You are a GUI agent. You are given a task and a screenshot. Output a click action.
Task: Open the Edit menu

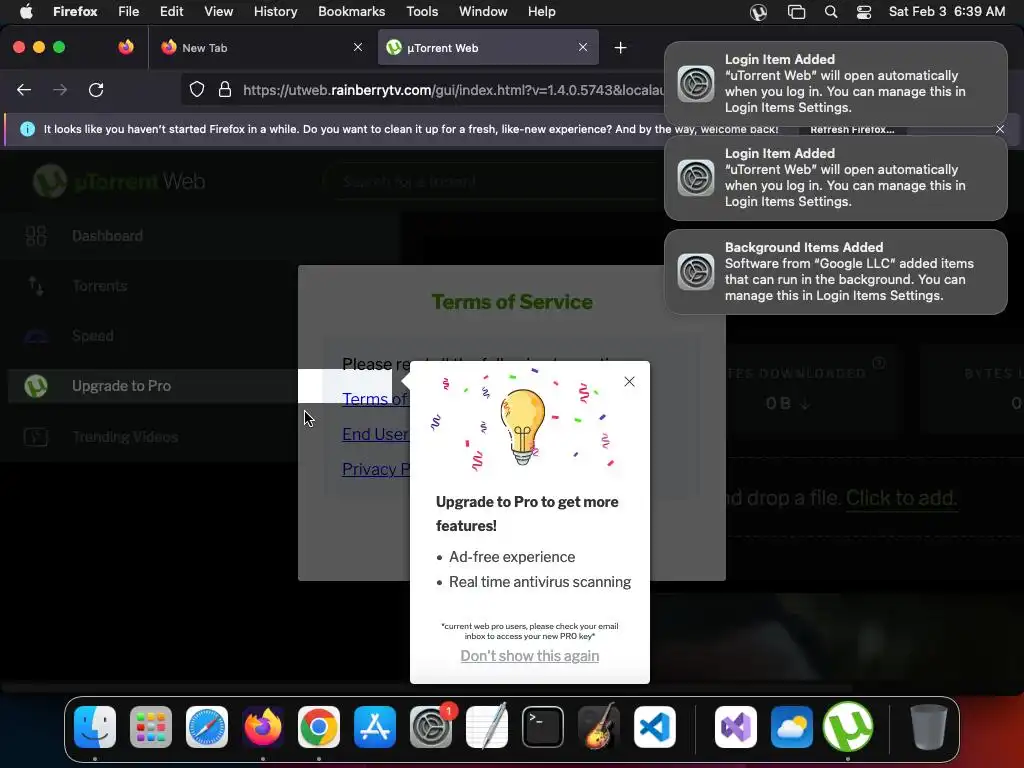172,12
